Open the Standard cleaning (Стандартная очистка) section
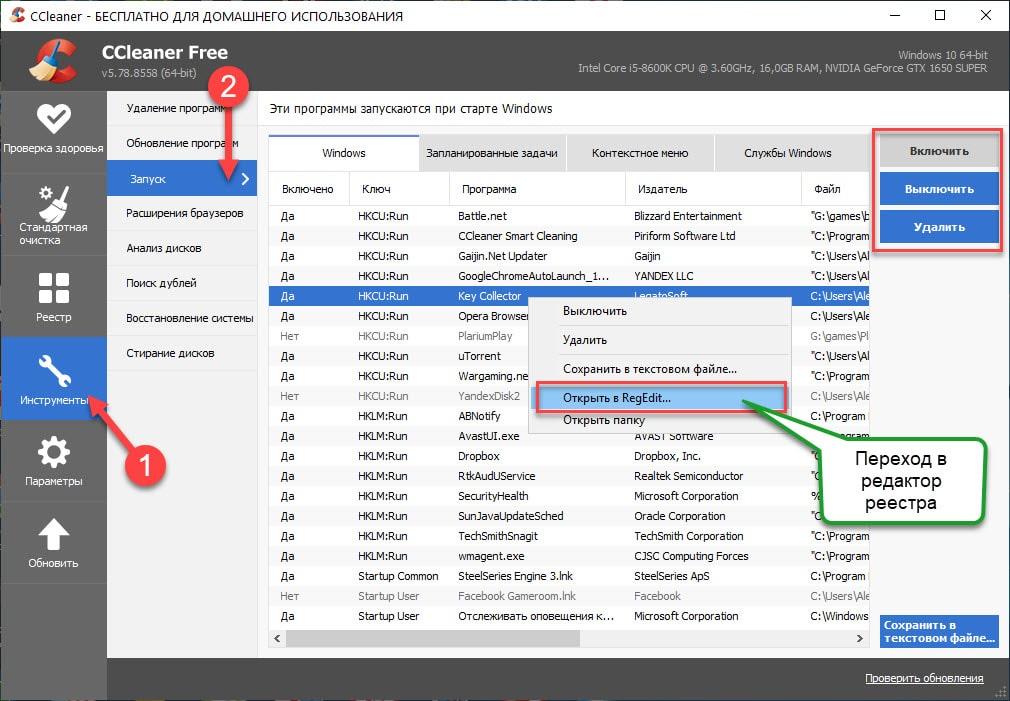 53,213
